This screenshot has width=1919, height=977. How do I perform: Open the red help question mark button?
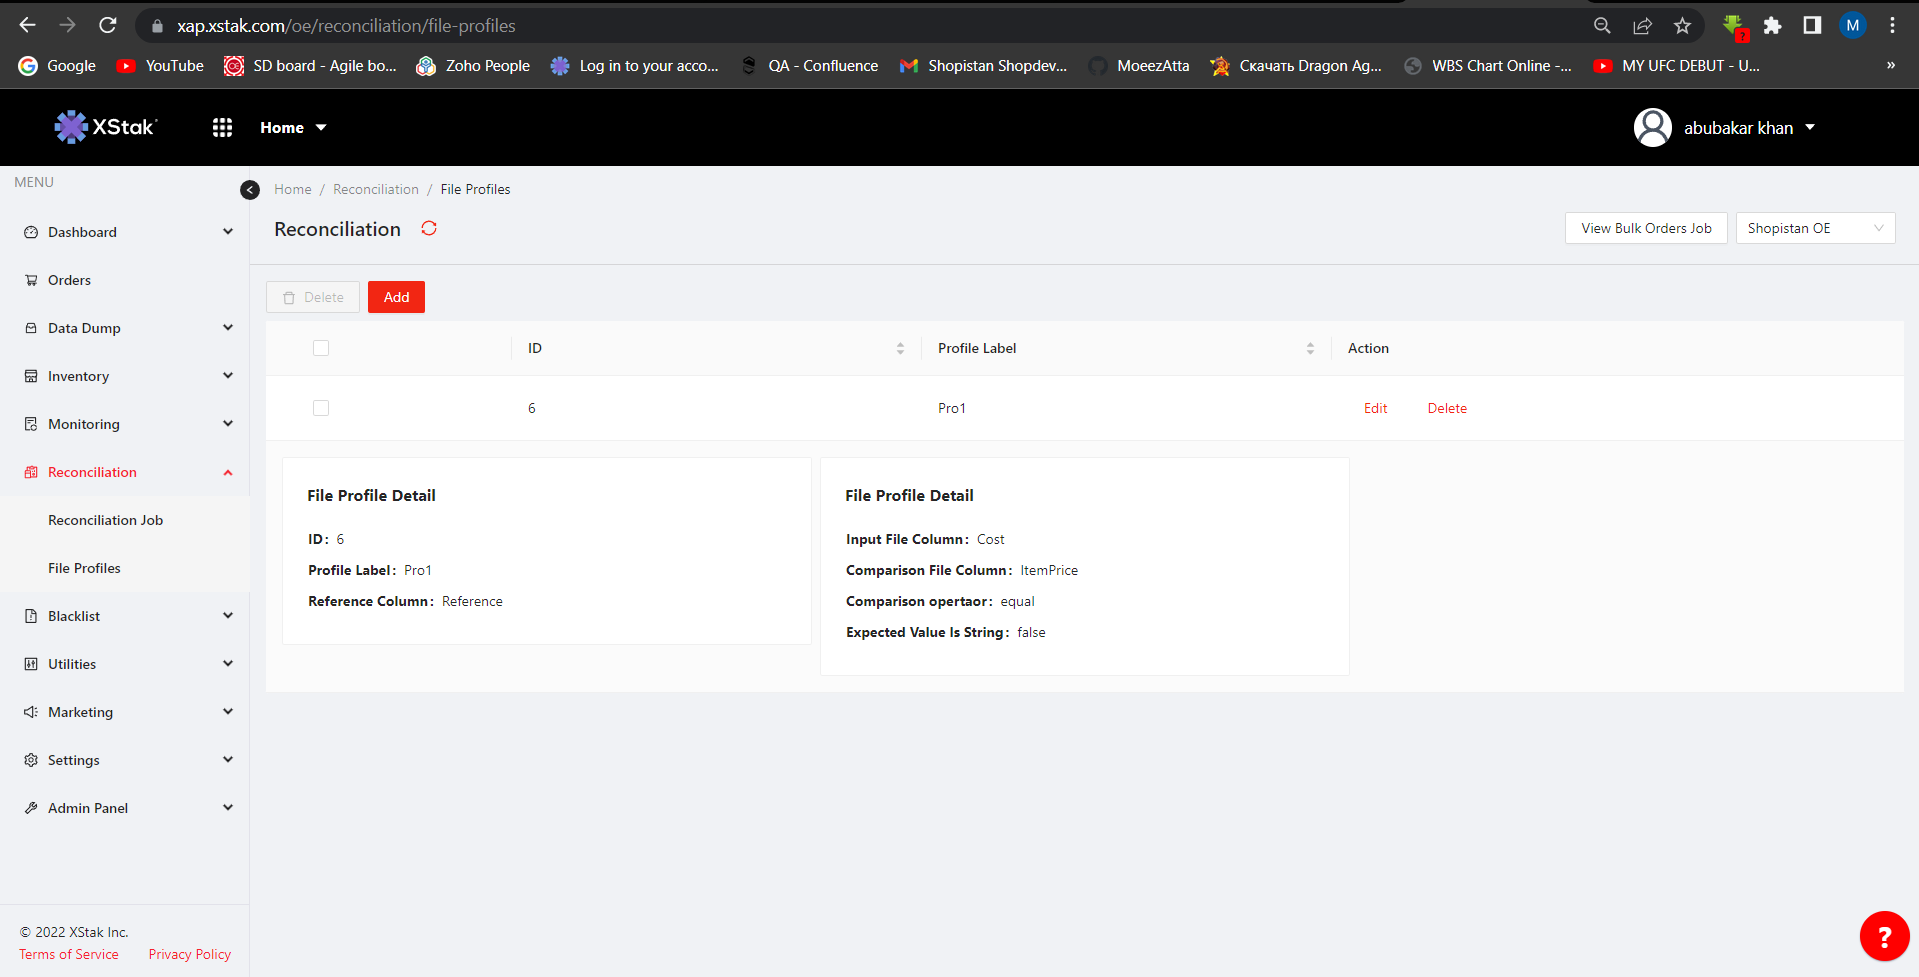tap(1884, 936)
